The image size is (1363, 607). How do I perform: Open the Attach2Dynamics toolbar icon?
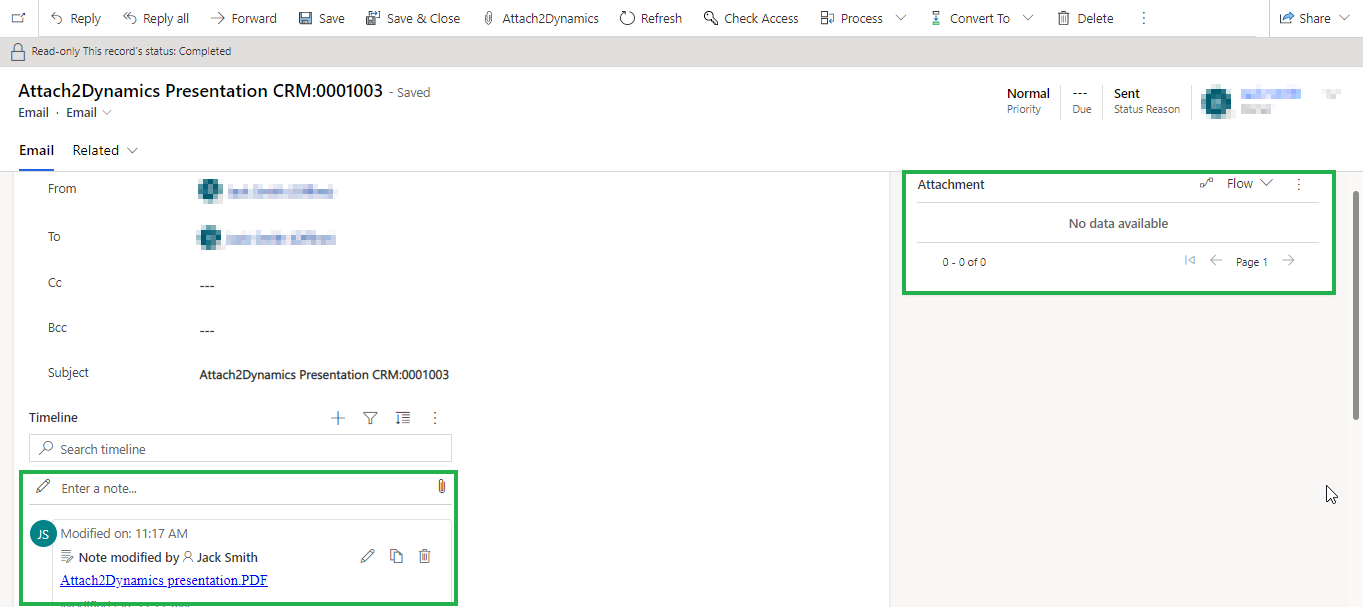[540, 17]
